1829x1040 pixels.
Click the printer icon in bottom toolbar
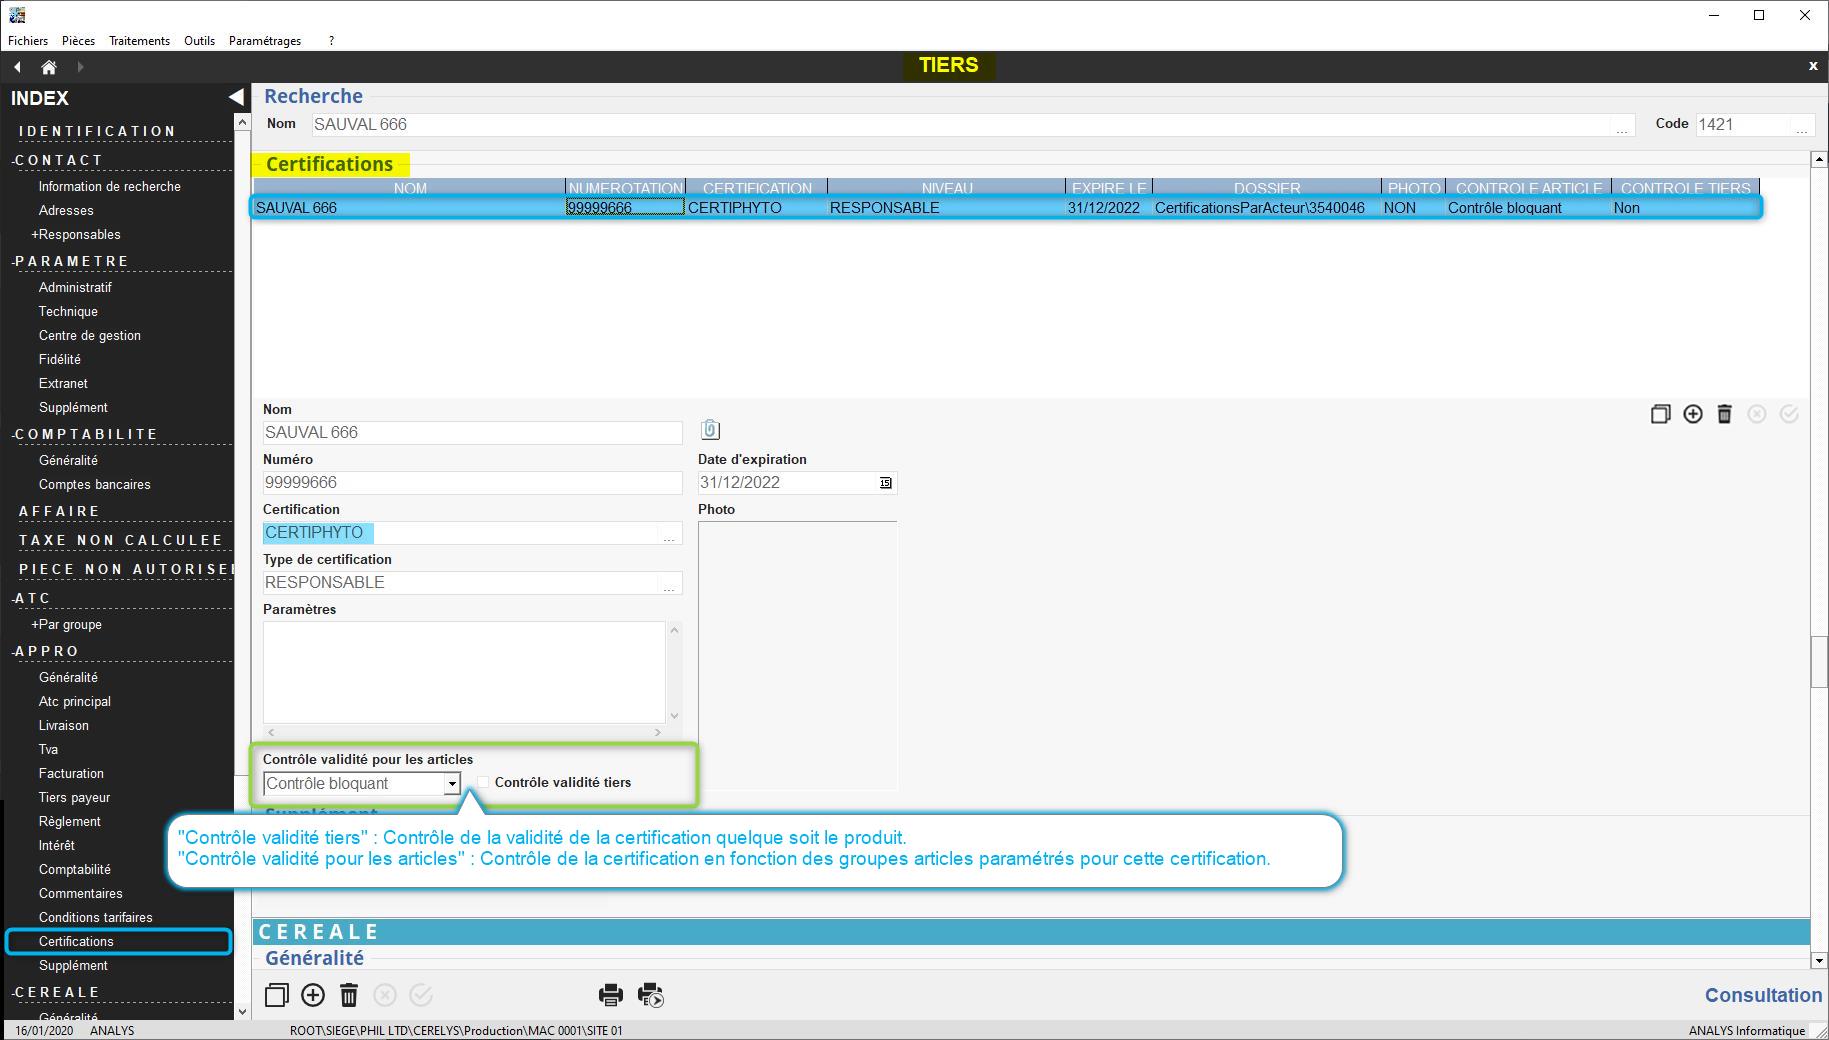[x=610, y=995]
